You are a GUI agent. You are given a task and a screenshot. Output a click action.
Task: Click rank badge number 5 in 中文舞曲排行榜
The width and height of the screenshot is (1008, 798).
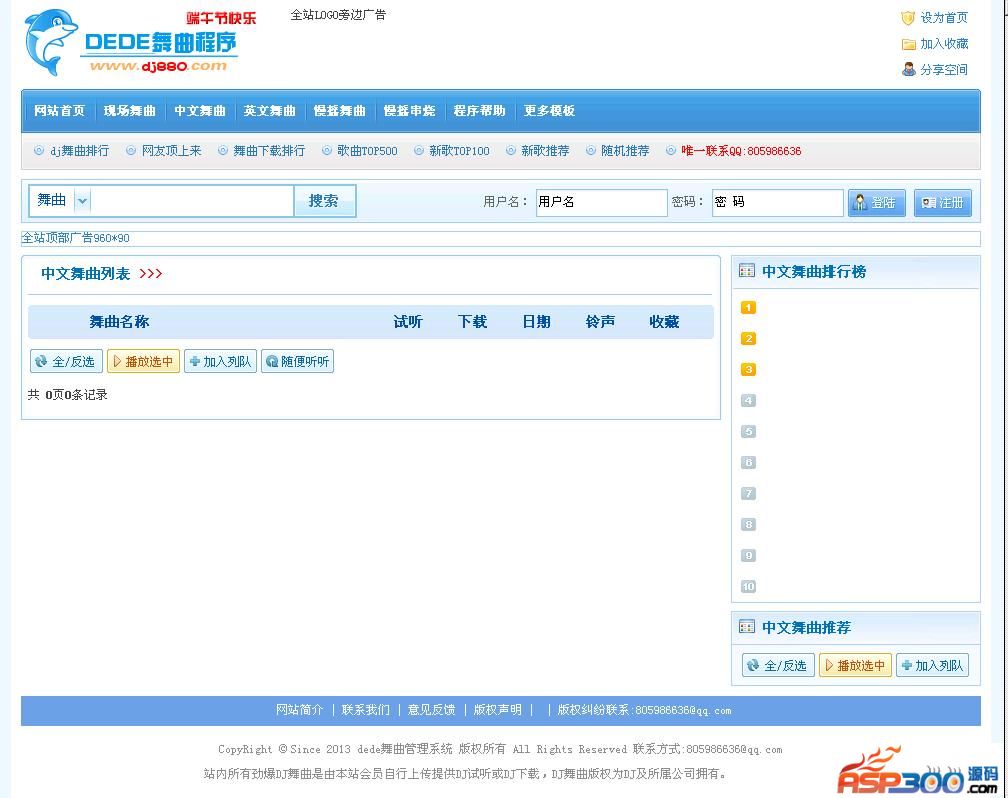click(x=748, y=431)
